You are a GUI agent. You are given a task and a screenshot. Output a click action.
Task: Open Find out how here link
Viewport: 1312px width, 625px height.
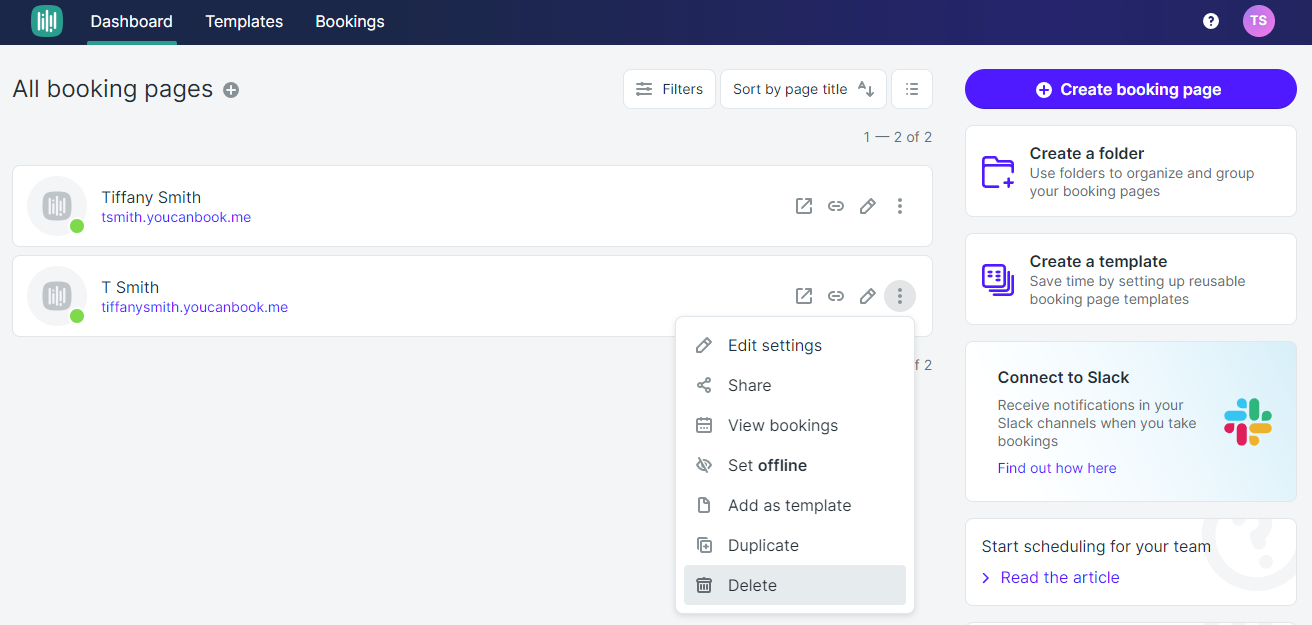(x=1057, y=468)
